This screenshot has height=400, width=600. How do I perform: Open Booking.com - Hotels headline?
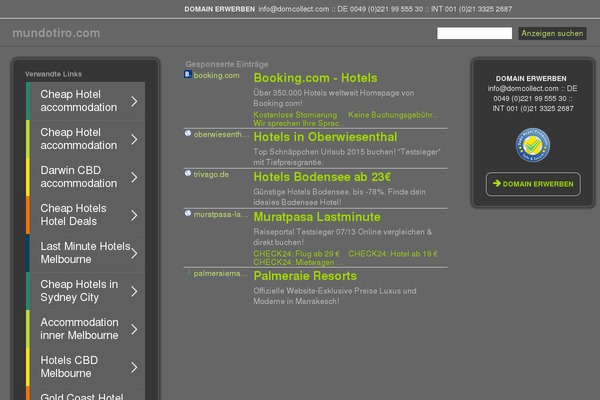[315, 78]
